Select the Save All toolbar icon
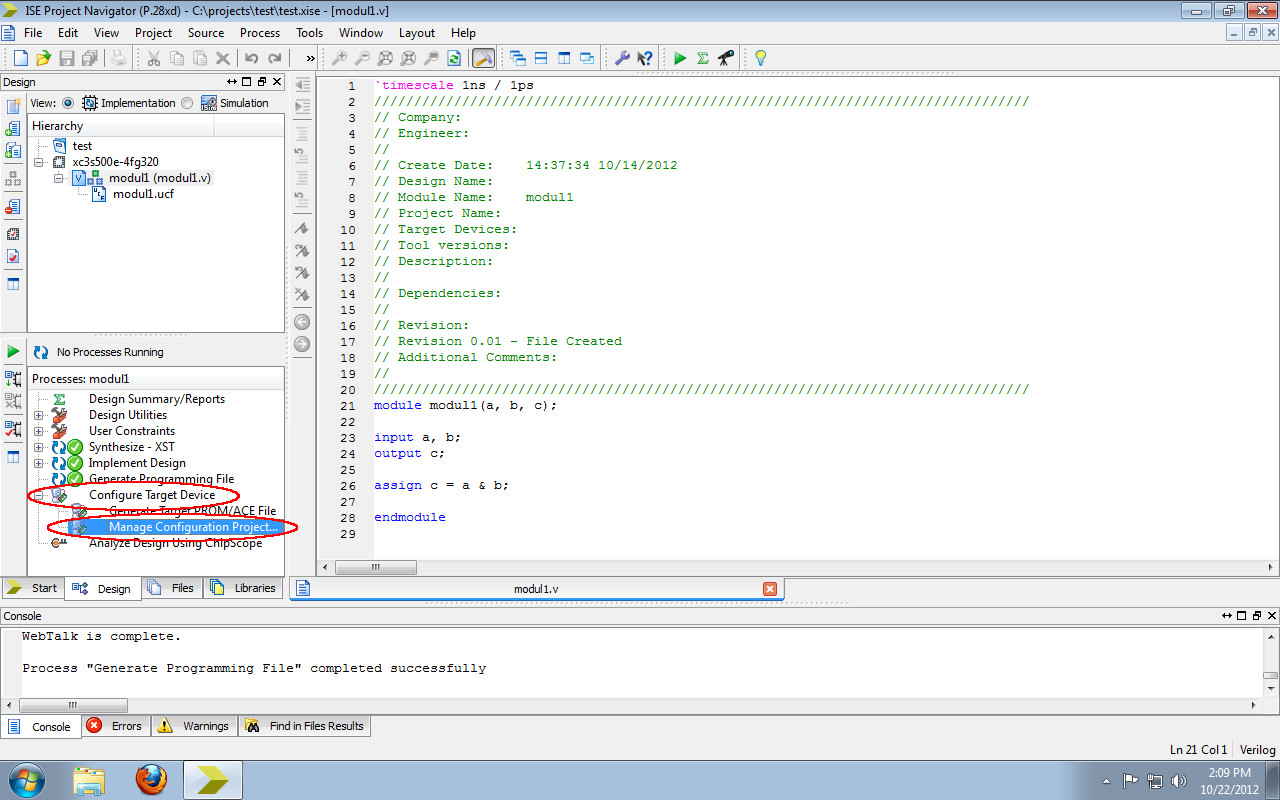The width and height of the screenshot is (1280, 800). (90, 58)
